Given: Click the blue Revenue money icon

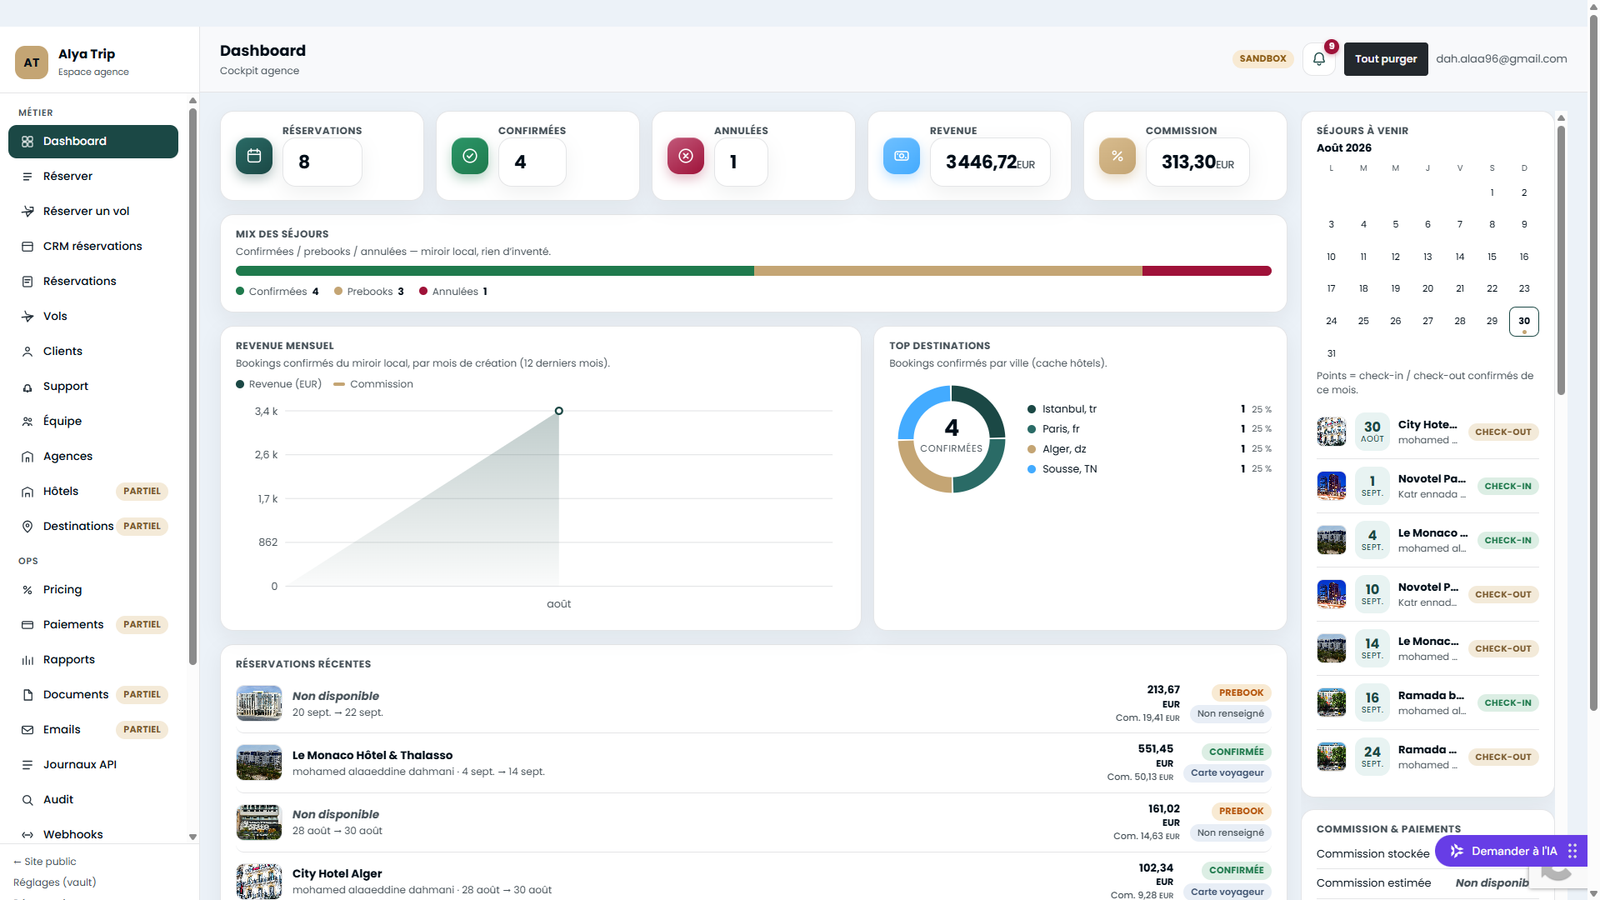Looking at the screenshot, I should coord(901,156).
